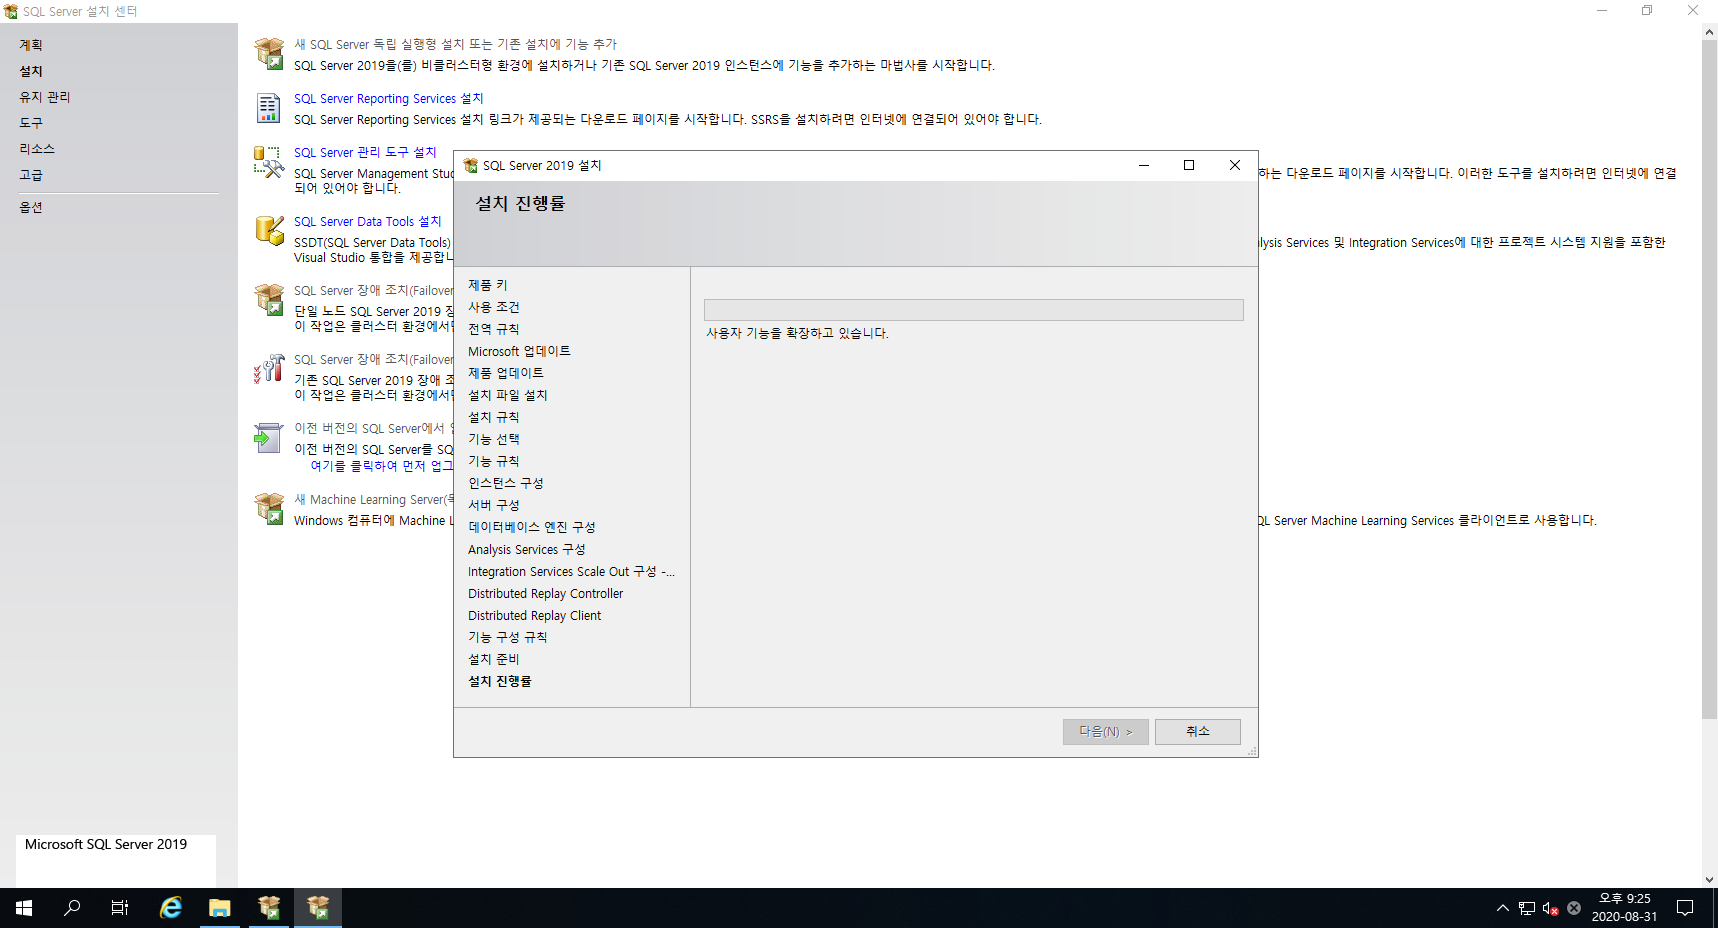Open the Windows Start menu

pyautogui.click(x=24, y=908)
